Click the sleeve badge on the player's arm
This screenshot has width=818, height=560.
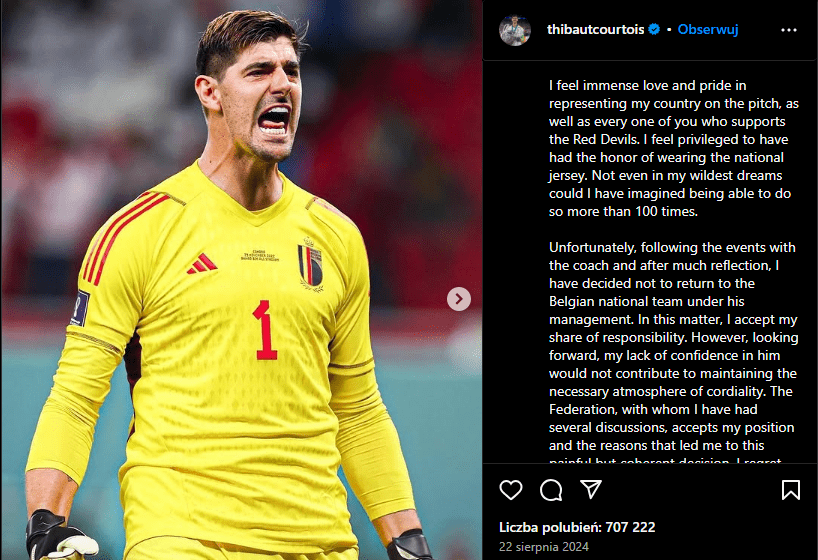pyautogui.click(x=80, y=308)
